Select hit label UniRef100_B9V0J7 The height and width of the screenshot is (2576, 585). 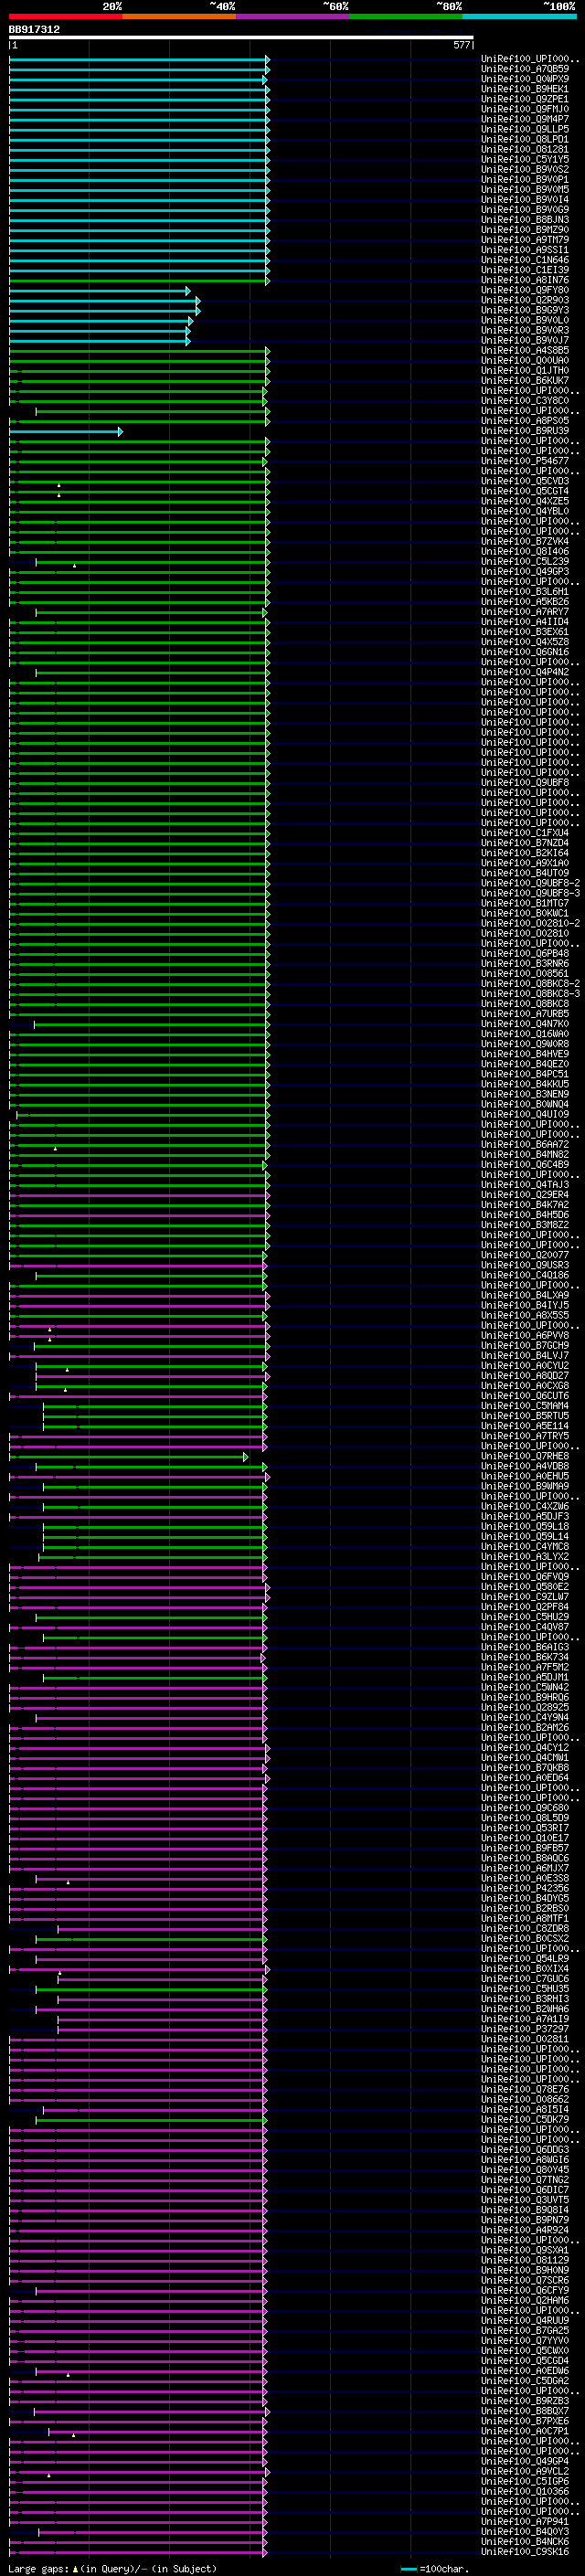click(x=525, y=340)
